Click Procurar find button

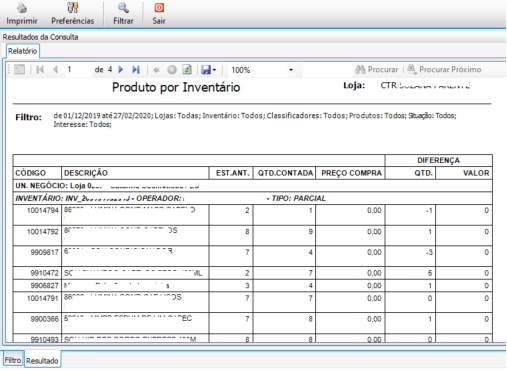pyautogui.click(x=377, y=70)
